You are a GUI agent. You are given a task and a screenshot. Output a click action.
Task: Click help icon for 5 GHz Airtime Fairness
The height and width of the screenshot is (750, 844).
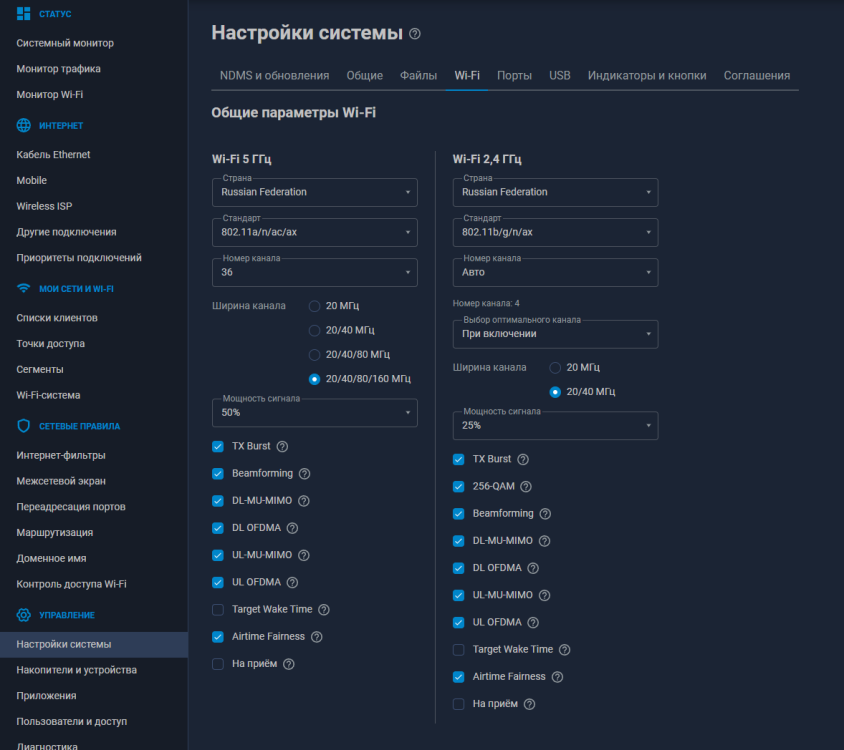(x=316, y=637)
